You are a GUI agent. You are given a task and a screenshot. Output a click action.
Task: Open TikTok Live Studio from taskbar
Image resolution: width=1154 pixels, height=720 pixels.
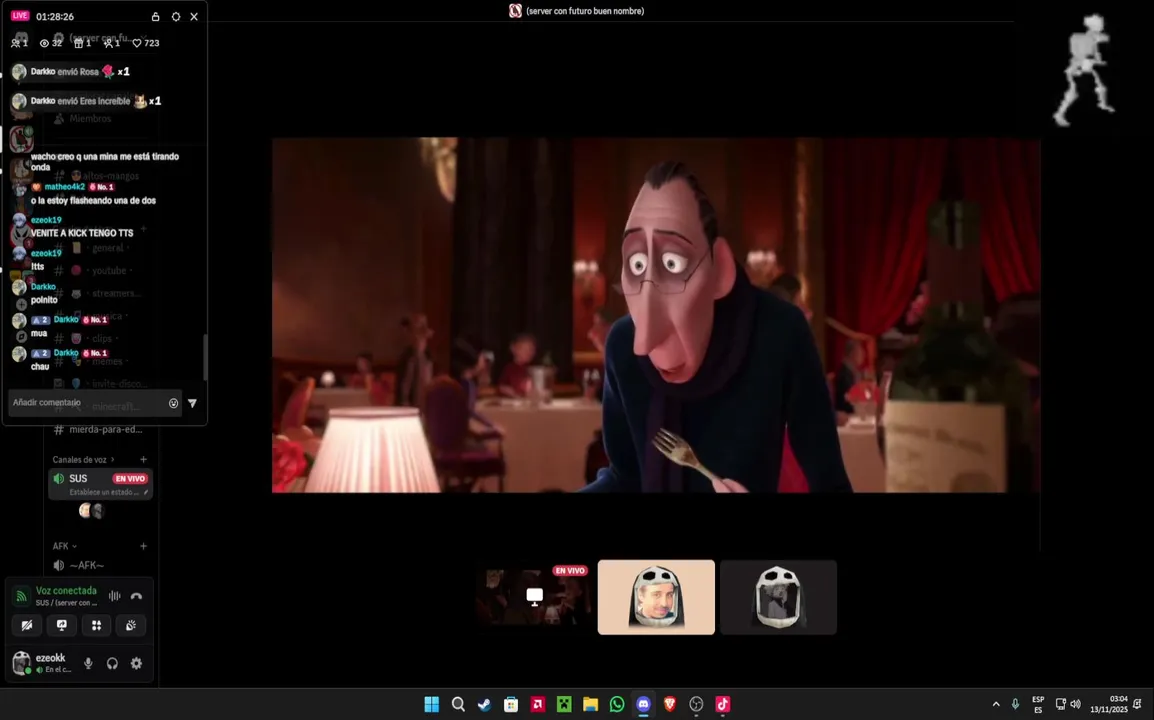723,705
